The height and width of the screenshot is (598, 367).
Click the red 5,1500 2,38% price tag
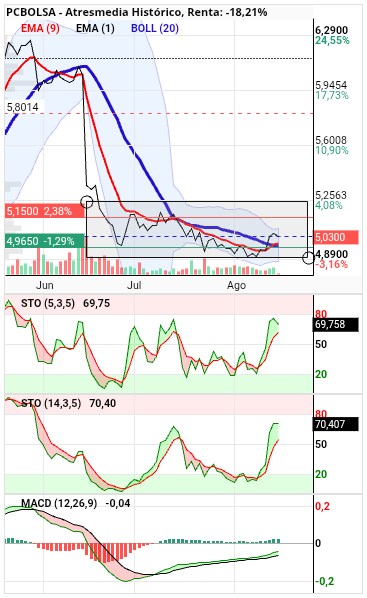(45, 211)
